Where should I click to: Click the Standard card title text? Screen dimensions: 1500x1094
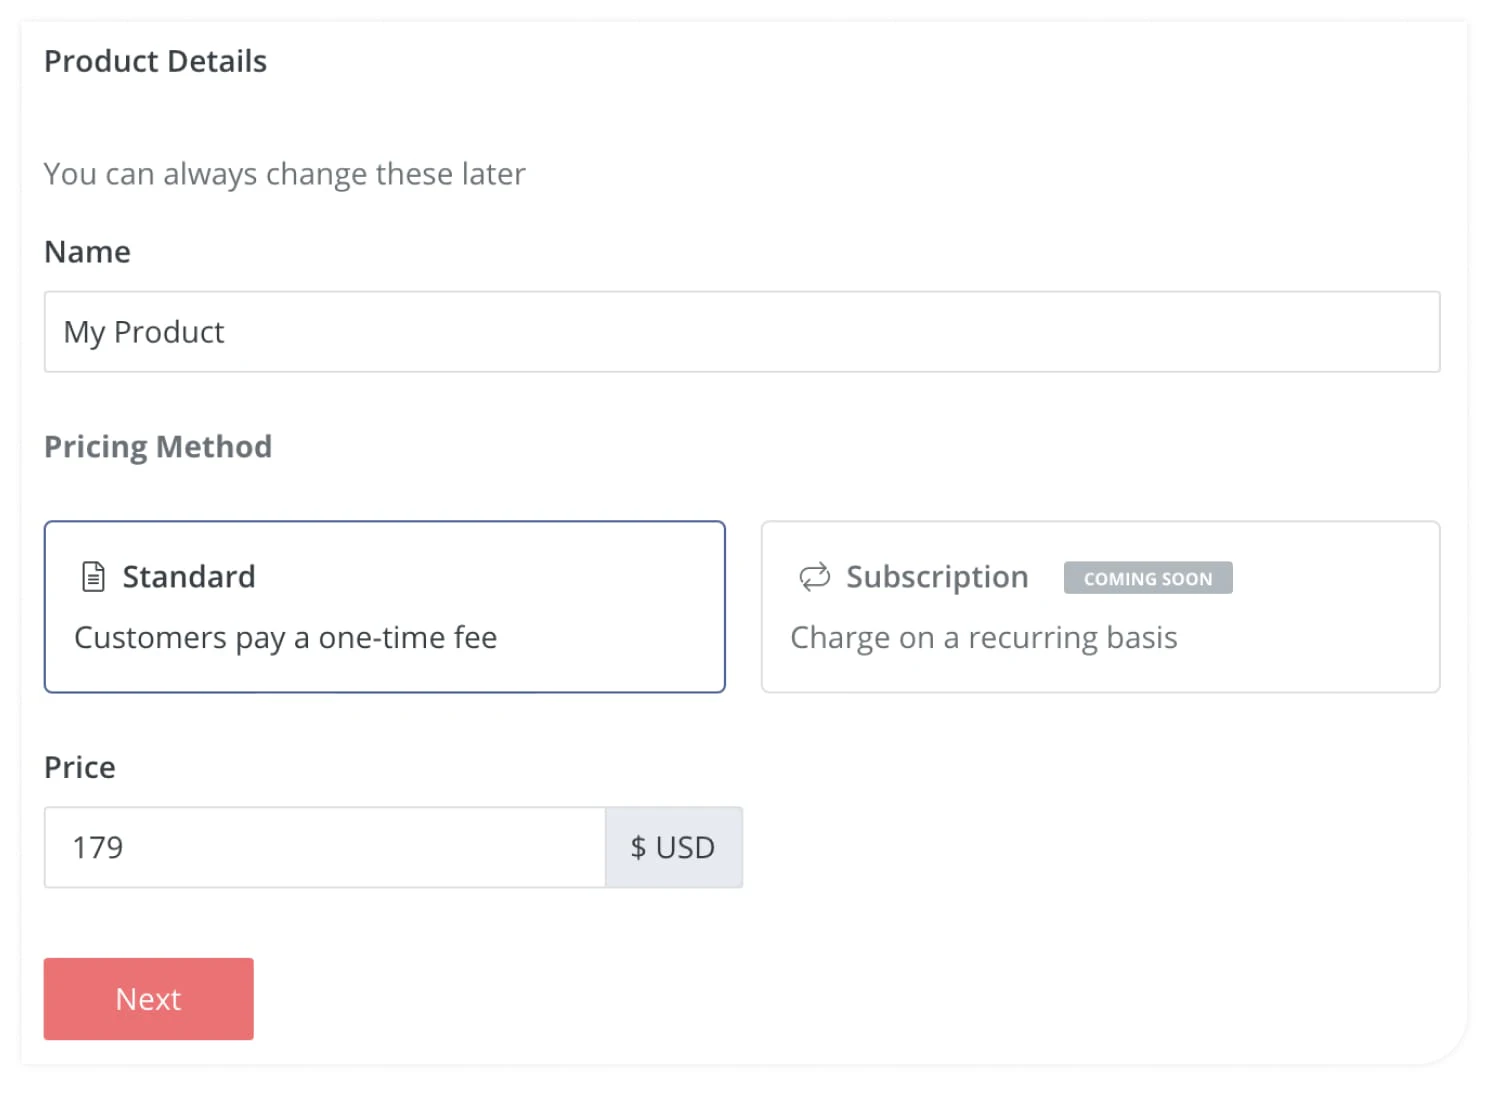click(x=189, y=576)
